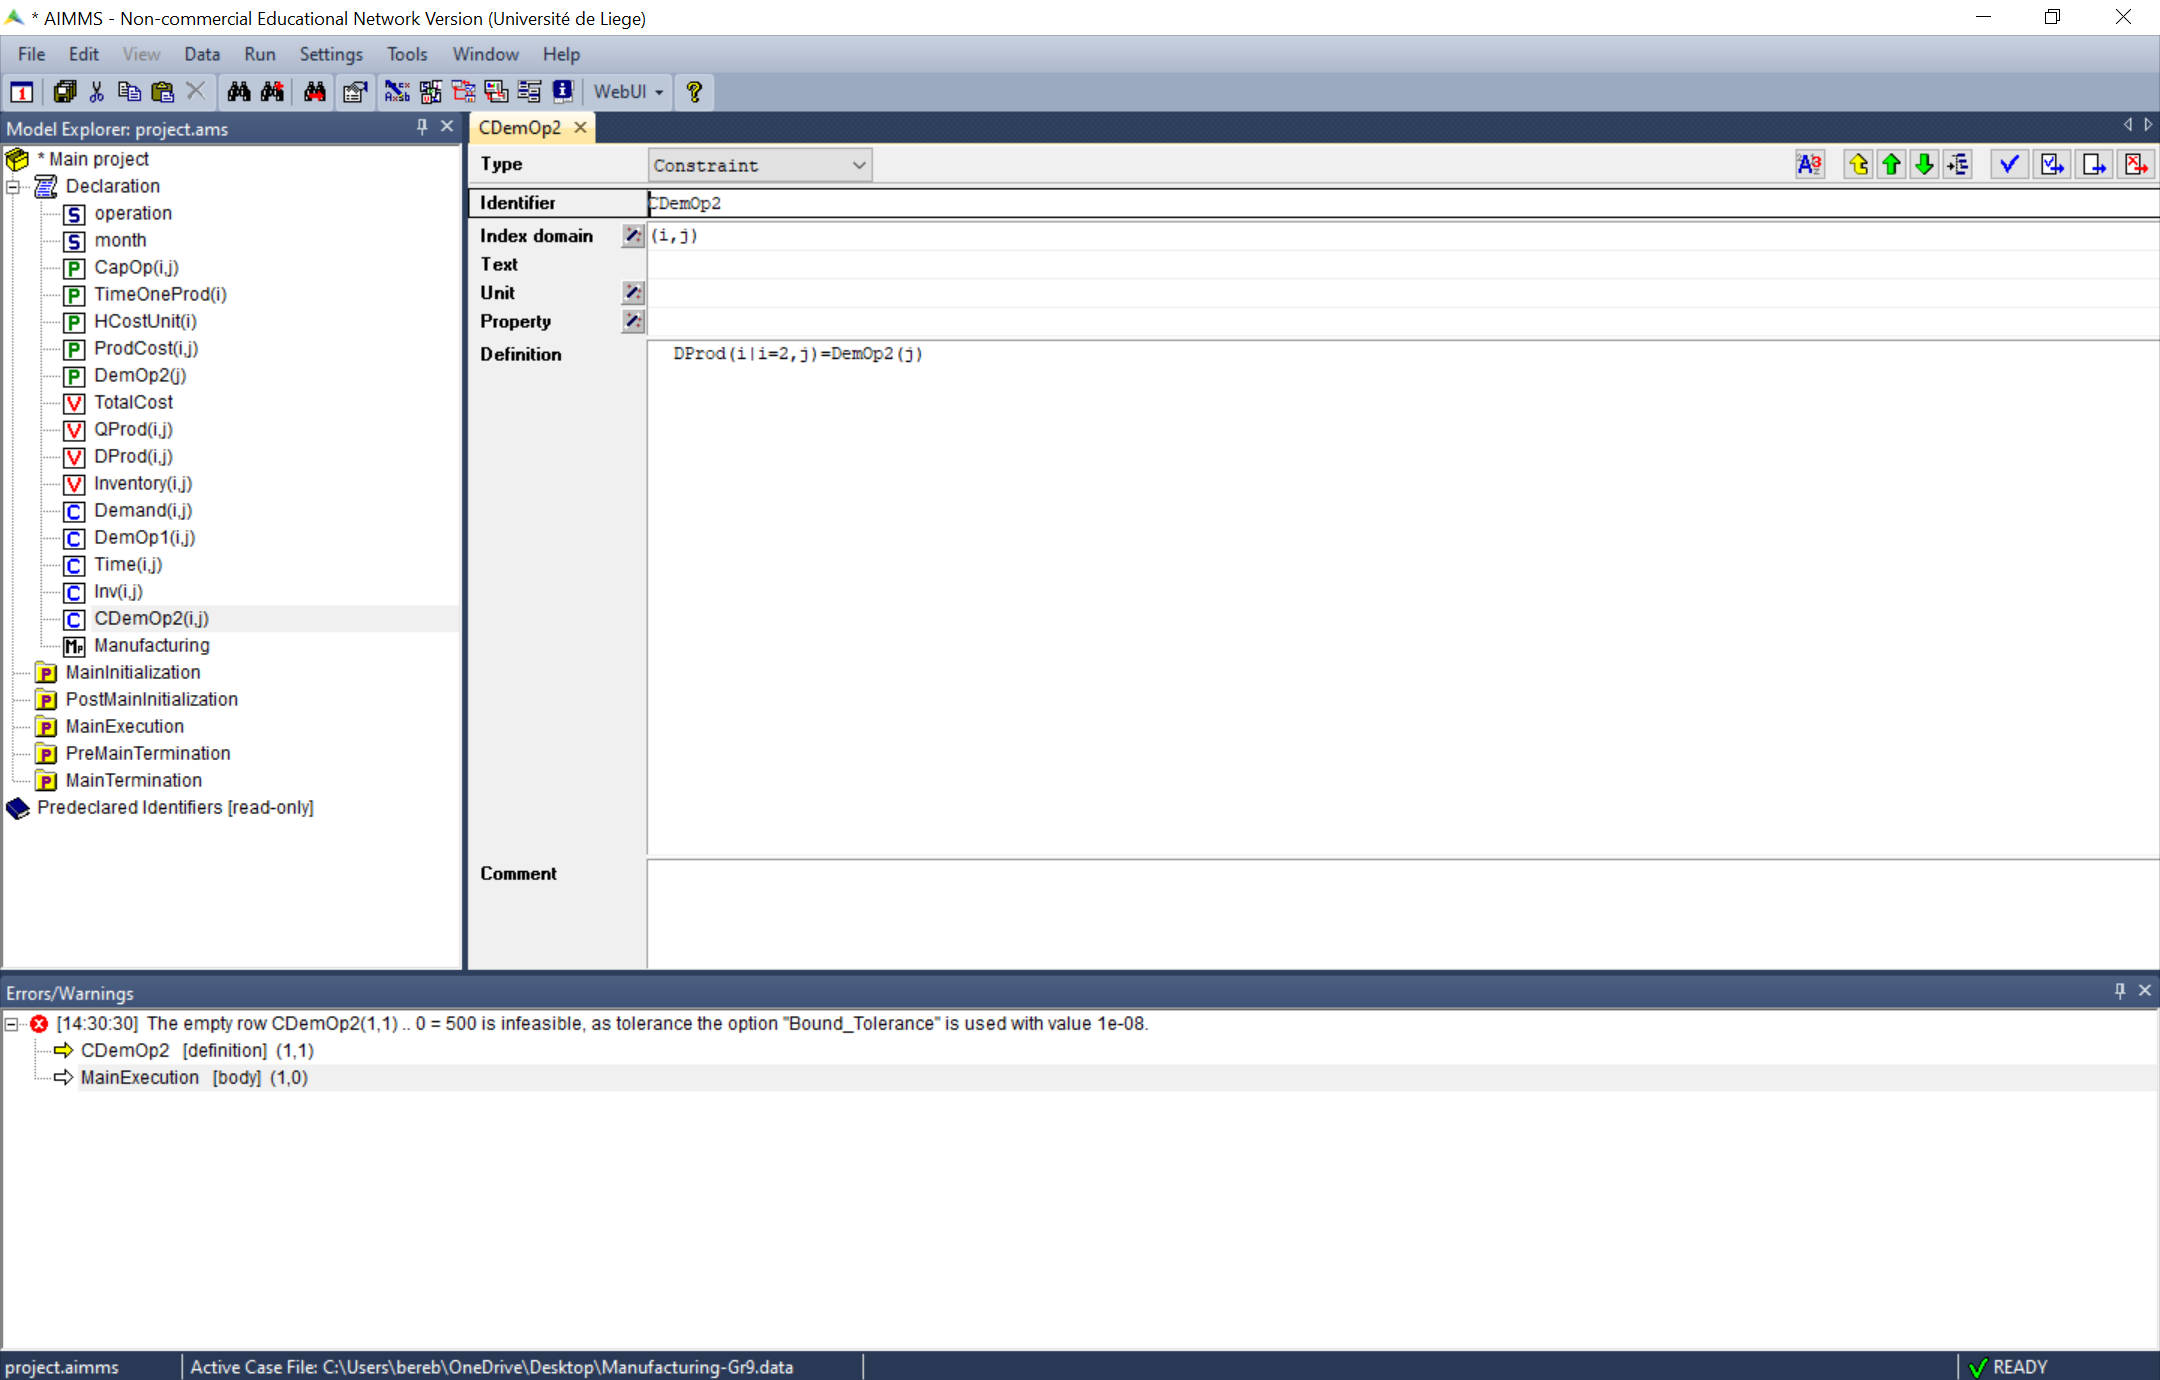Click the commit and close icon

pos(2094,164)
